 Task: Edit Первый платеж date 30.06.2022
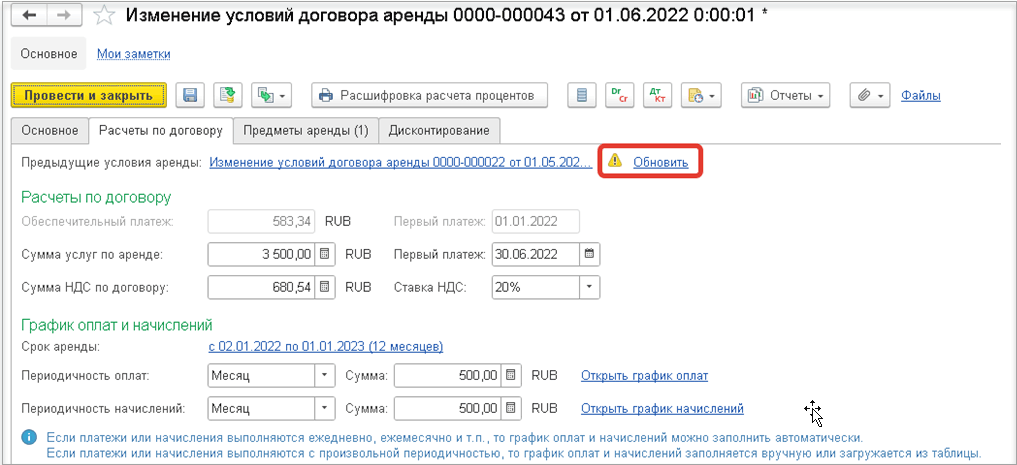click(x=535, y=254)
